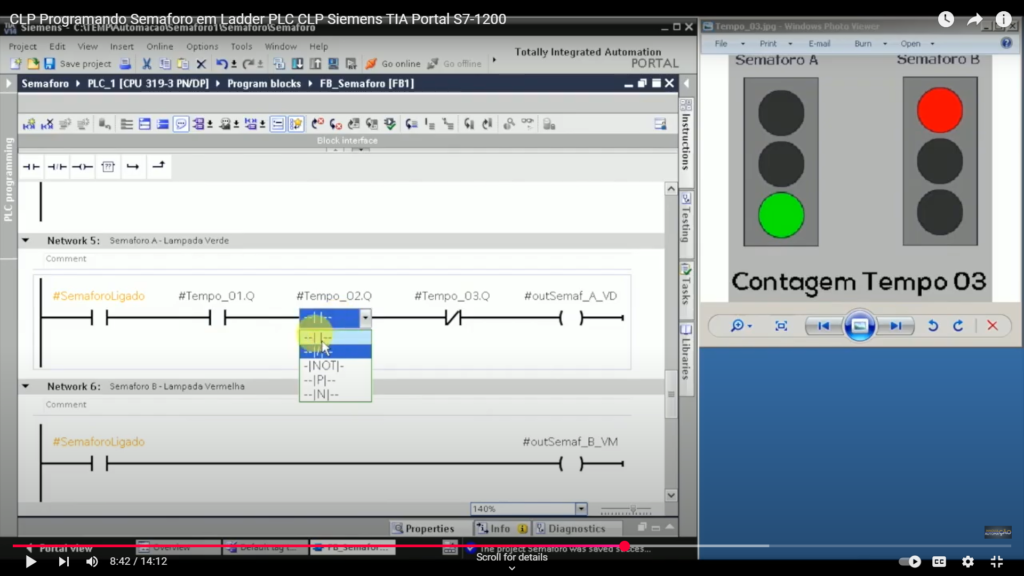This screenshot has height=576, width=1024.
Task: Click the new project icon in toolbar
Action: [16, 63]
